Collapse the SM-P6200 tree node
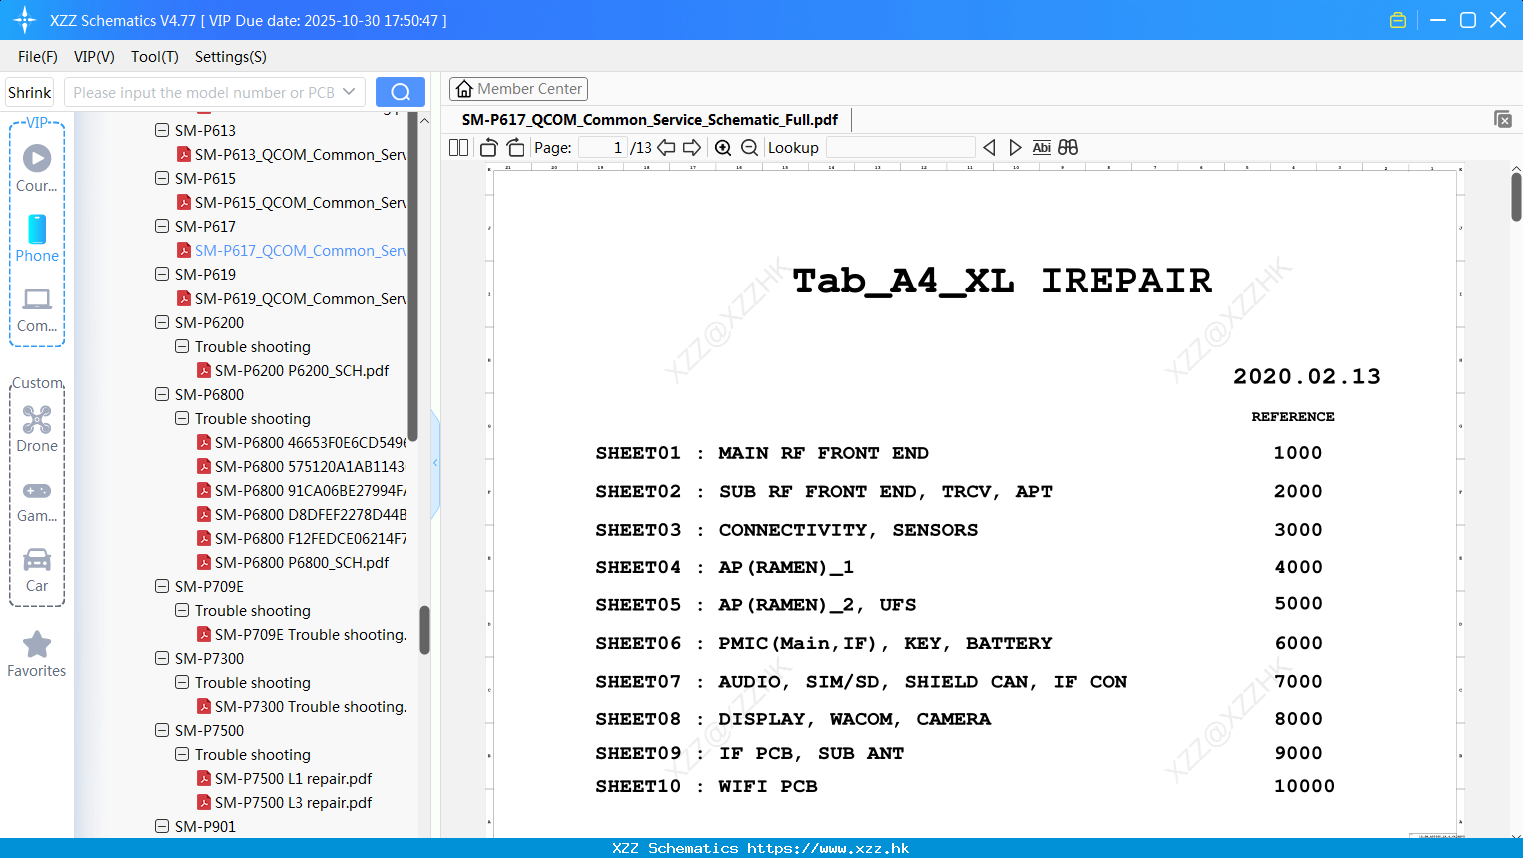The height and width of the screenshot is (858, 1523). (x=162, y=322)
